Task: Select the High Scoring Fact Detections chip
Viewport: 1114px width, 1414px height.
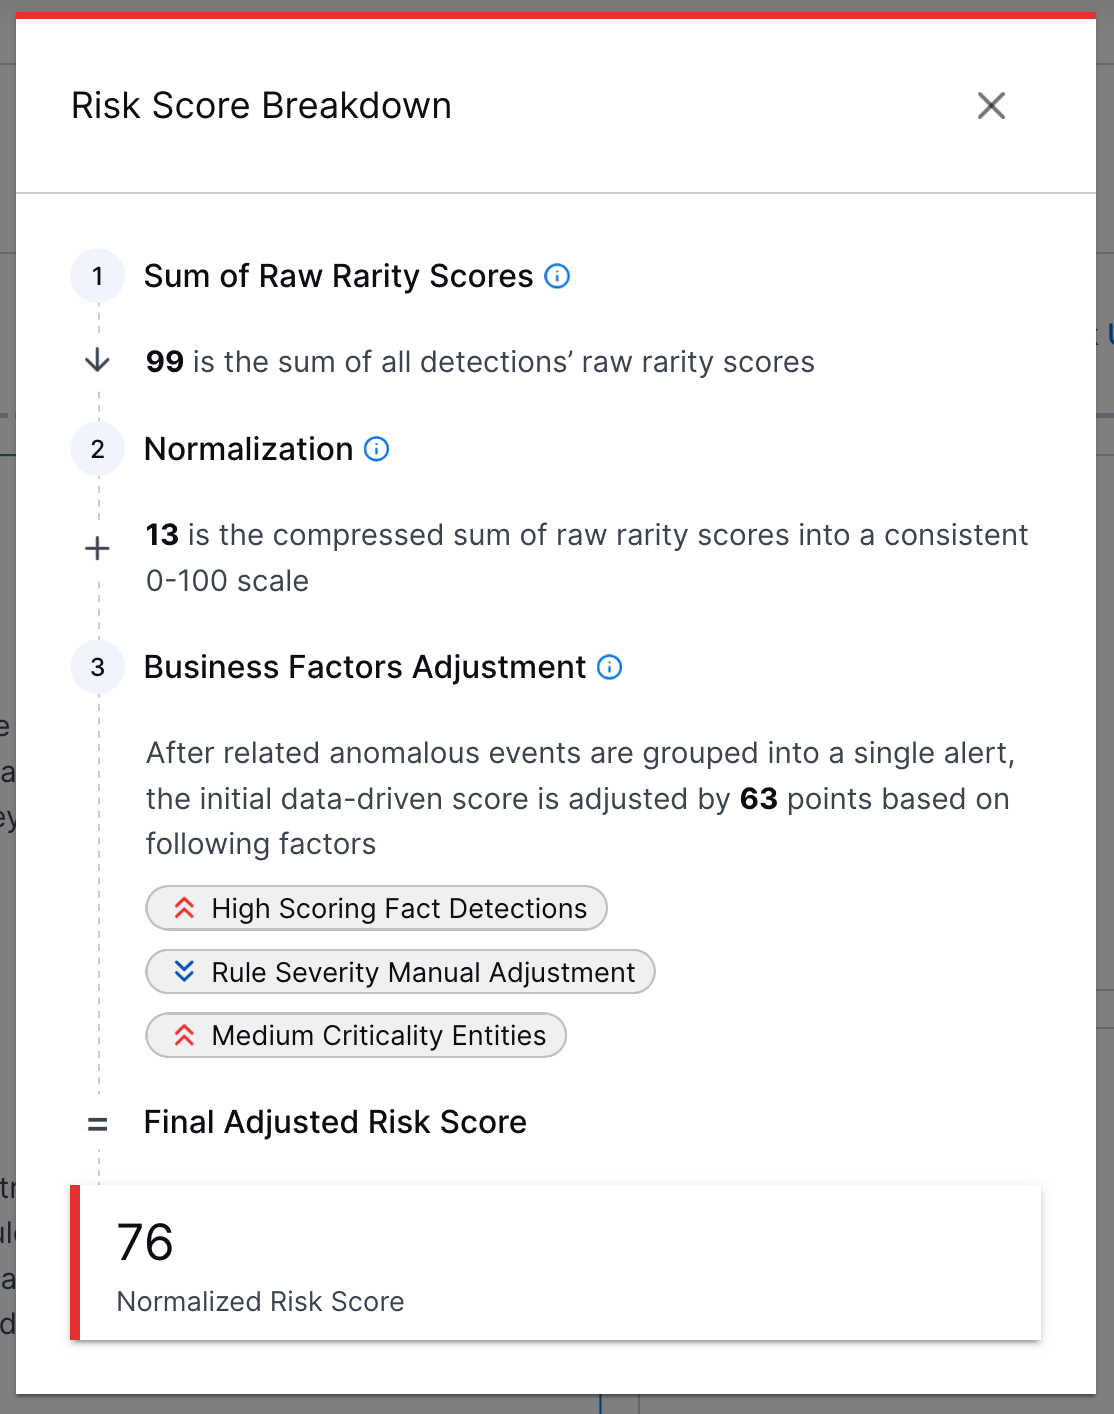Action: pyautogui.click(x=376, y=908)
